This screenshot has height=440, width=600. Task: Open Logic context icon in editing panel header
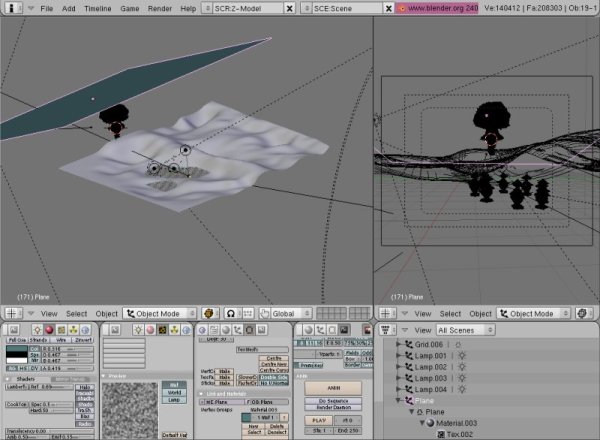202,329
